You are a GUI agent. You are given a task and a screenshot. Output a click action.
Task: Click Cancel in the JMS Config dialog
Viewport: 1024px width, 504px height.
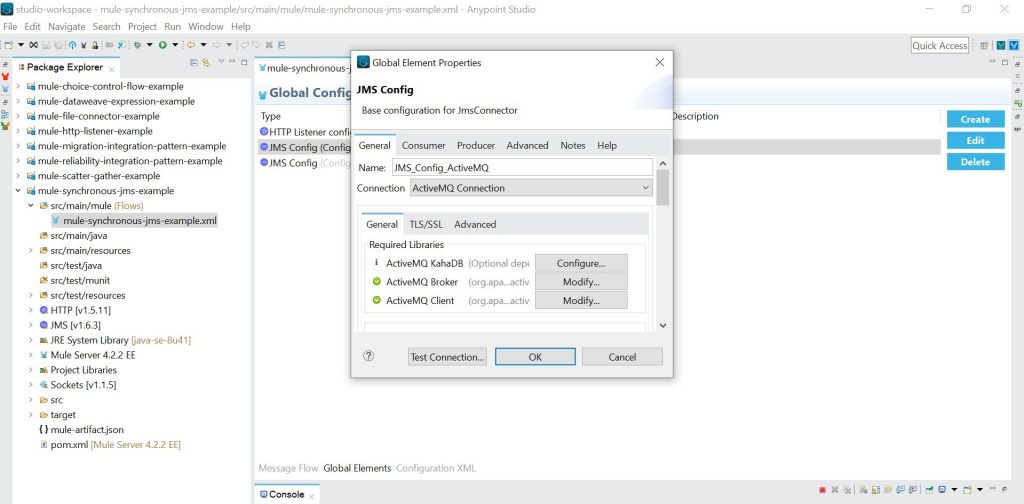pyautogui.click(x=622, y=356)
